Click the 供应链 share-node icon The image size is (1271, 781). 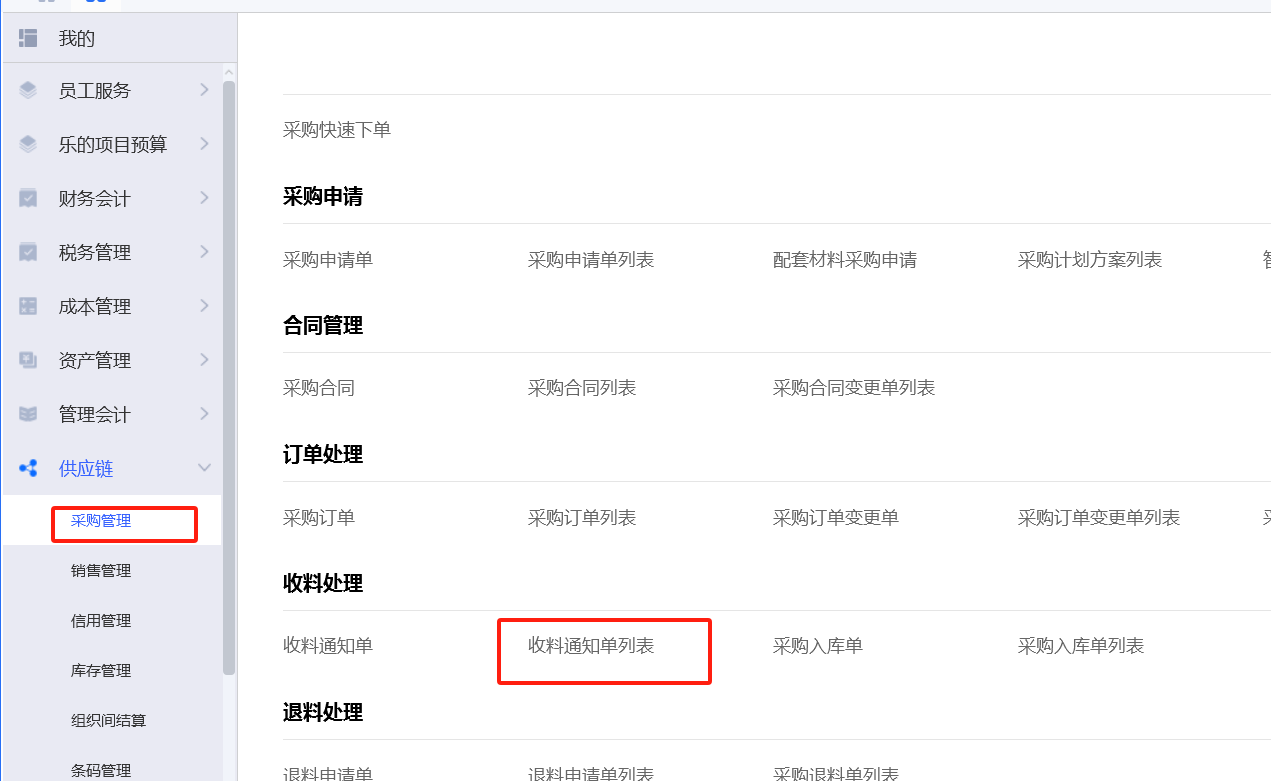click(28, 469)
